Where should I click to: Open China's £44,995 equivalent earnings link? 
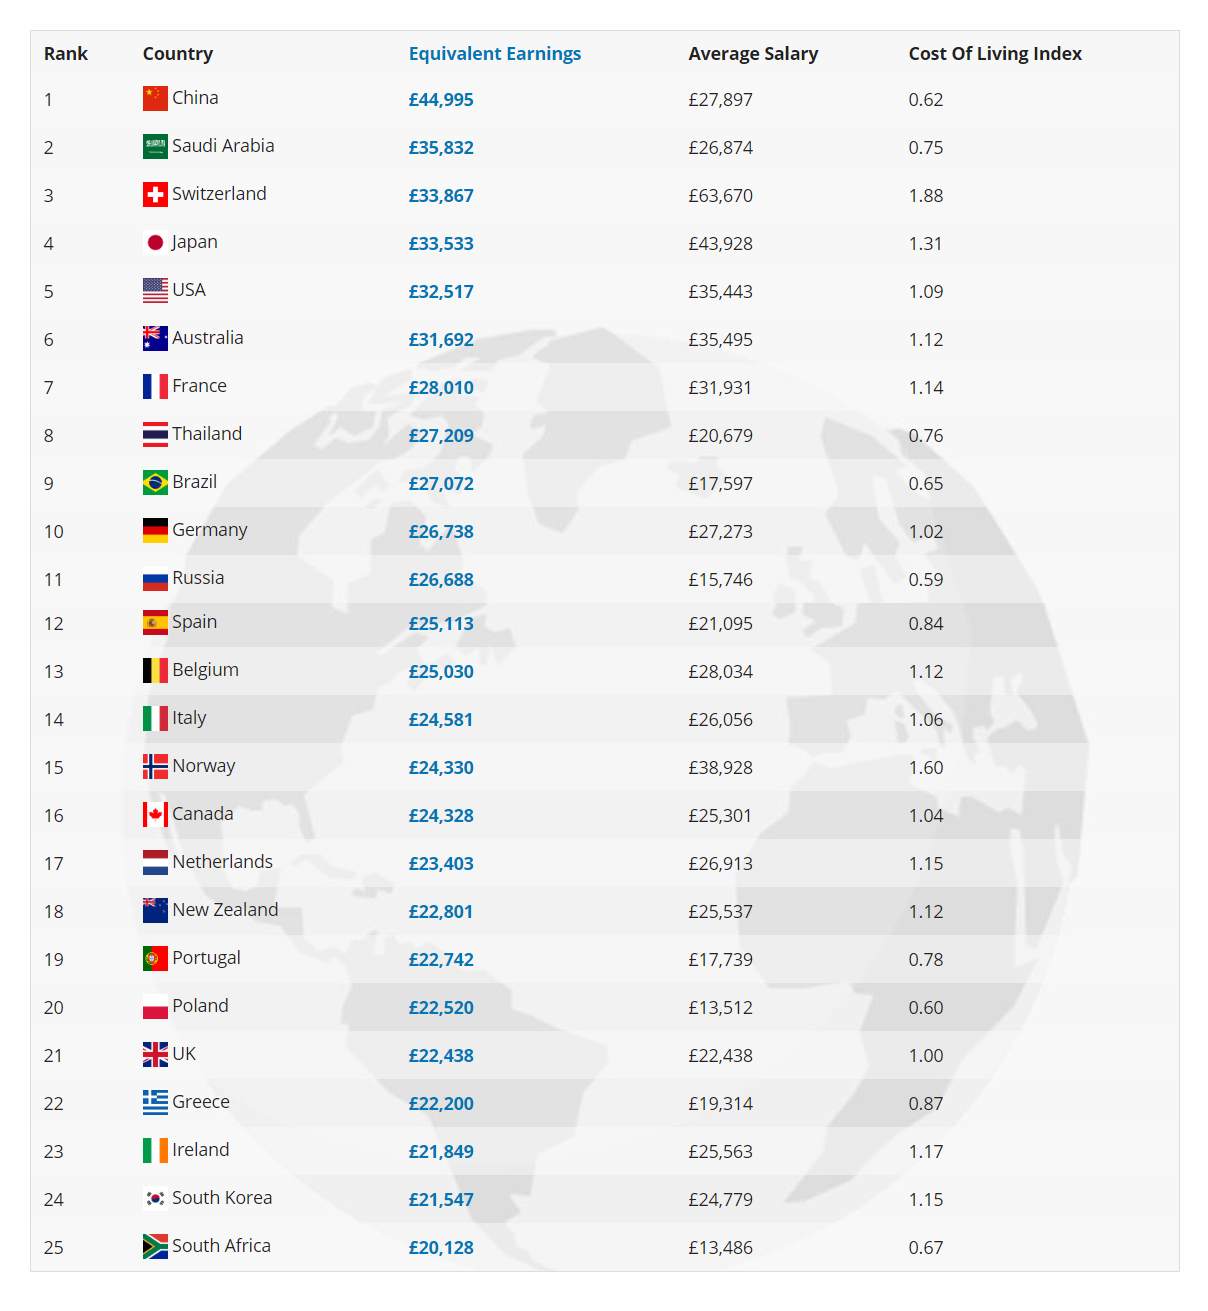(x=441, y=99)
